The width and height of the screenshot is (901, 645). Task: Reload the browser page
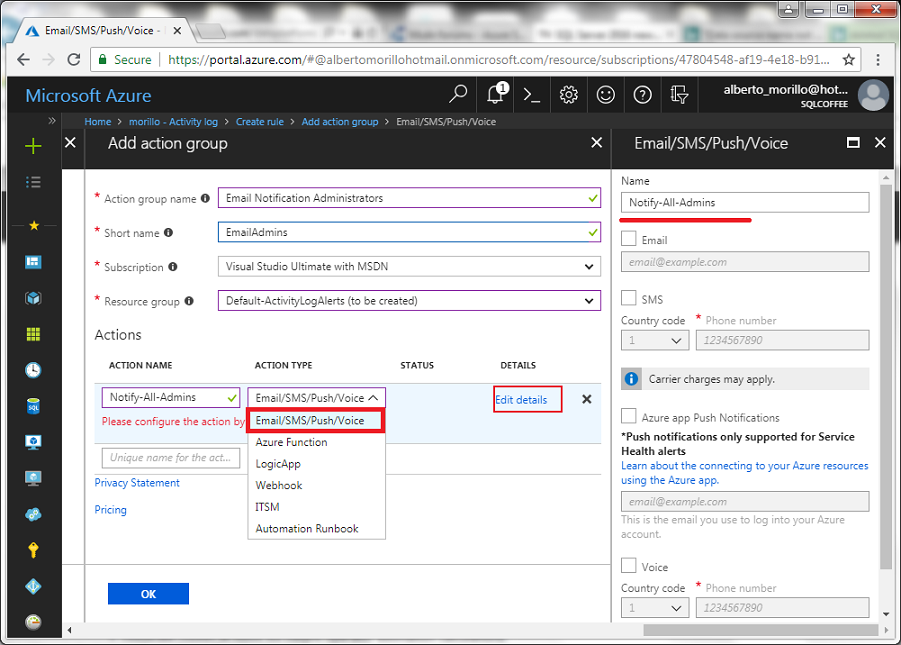click(x=74, y=59)
